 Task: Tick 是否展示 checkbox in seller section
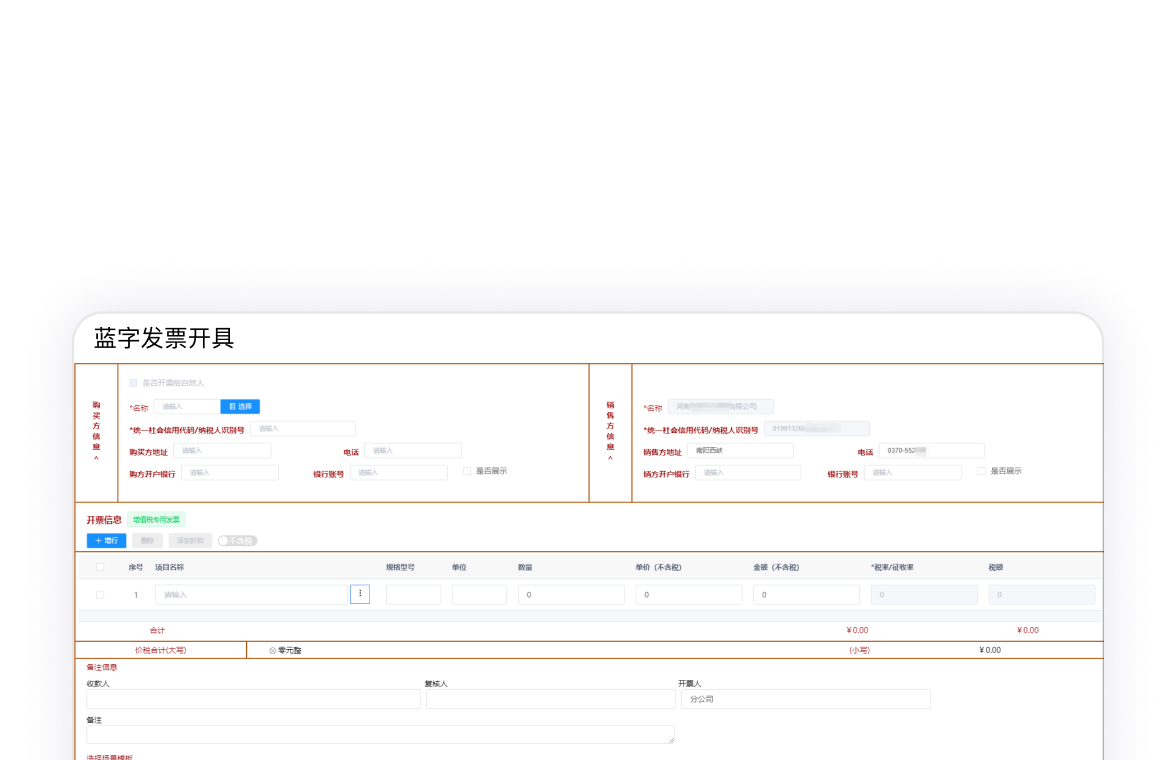coord(982,471)
